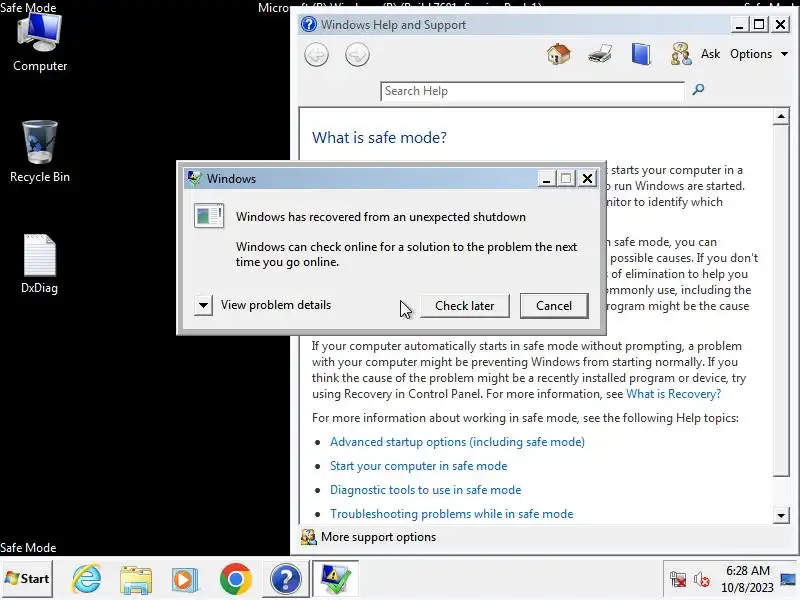Click Show desktop icon at taskbar end
This screenshot has width=800, height=600.
click(788, 579)
